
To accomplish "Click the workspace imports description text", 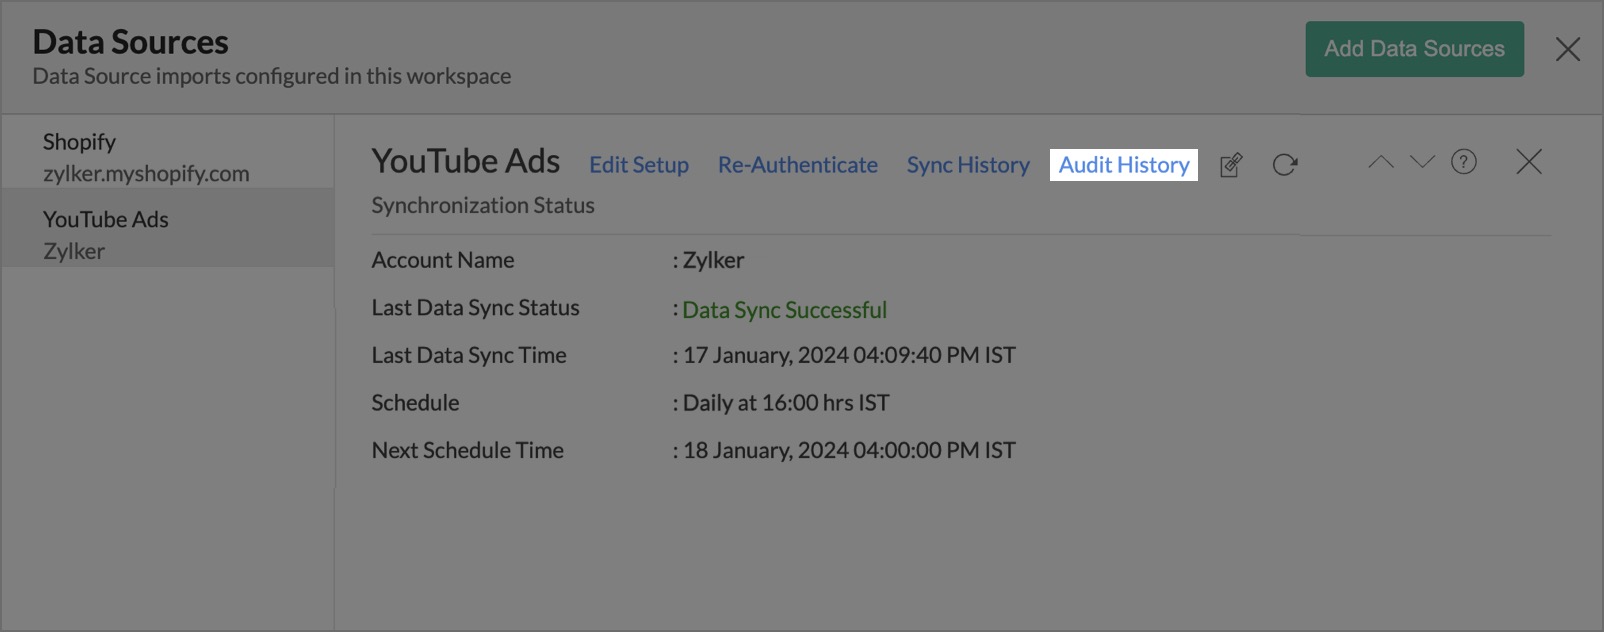I will 272,76.
